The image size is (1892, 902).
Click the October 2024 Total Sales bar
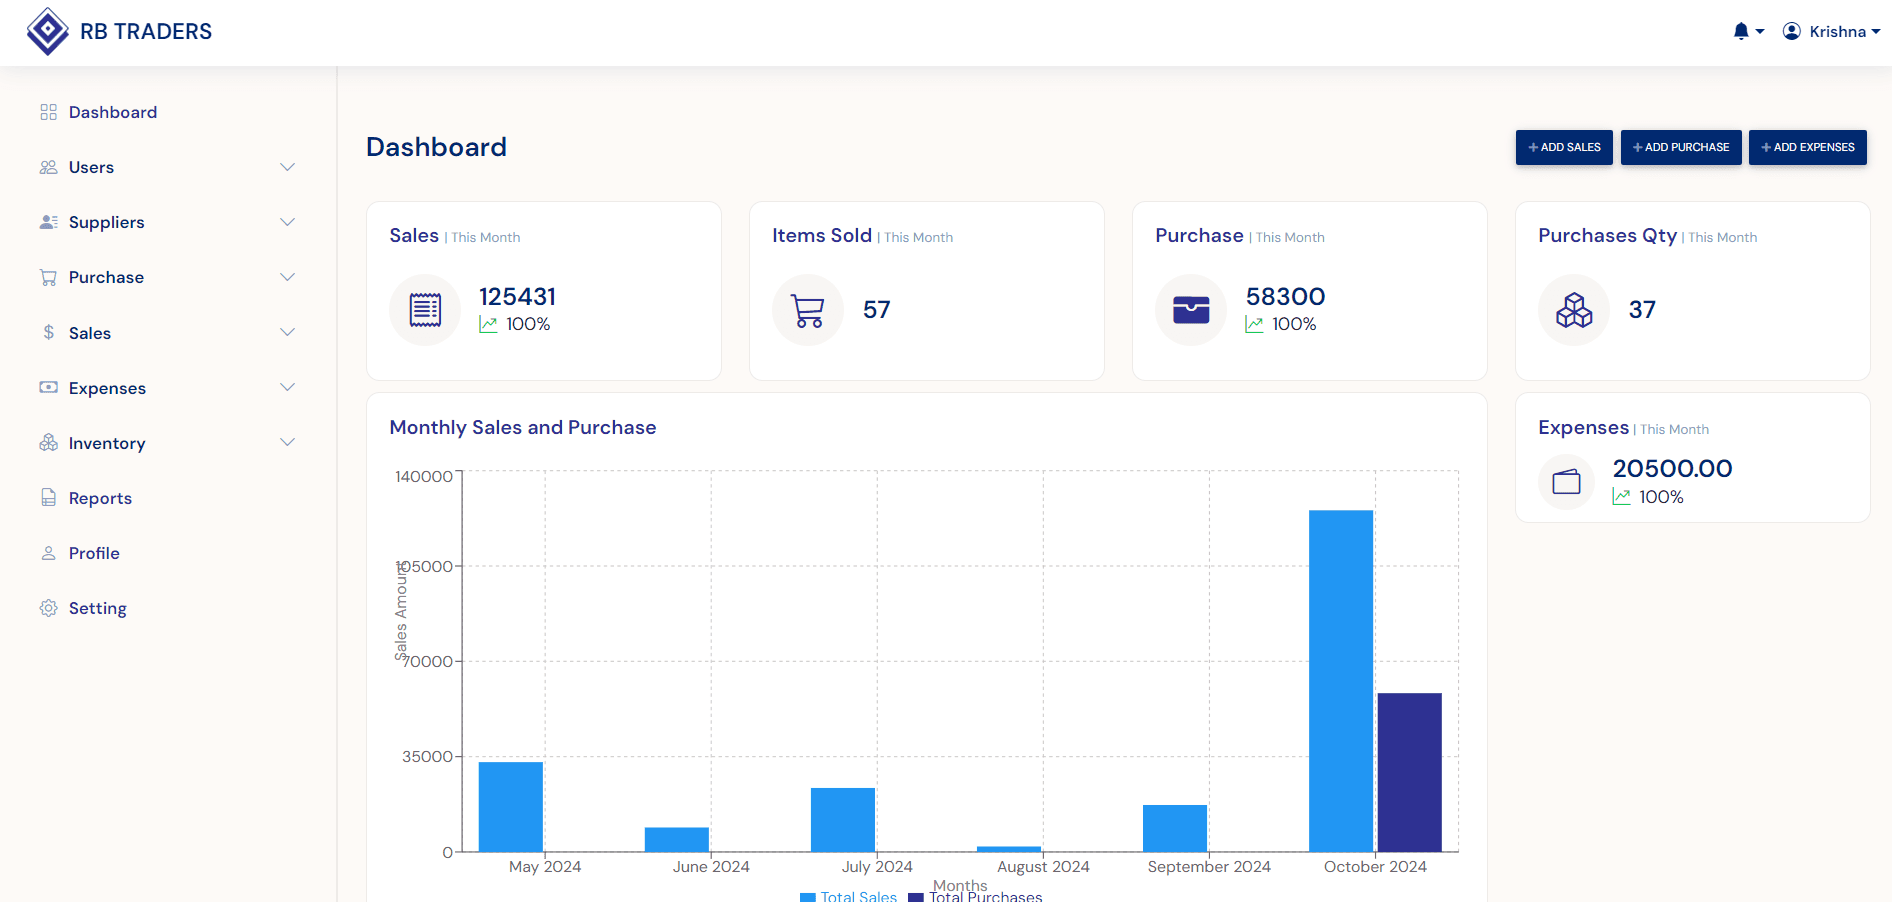(x=1341, y=681)
